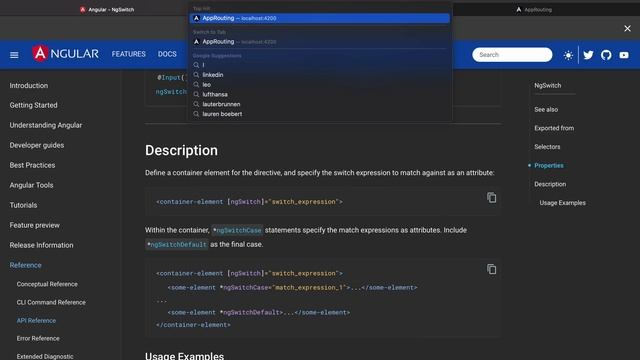Screen dimensions: 640x360
Task: Open the DOCS menu item
Action: click(x=167, y=54)
